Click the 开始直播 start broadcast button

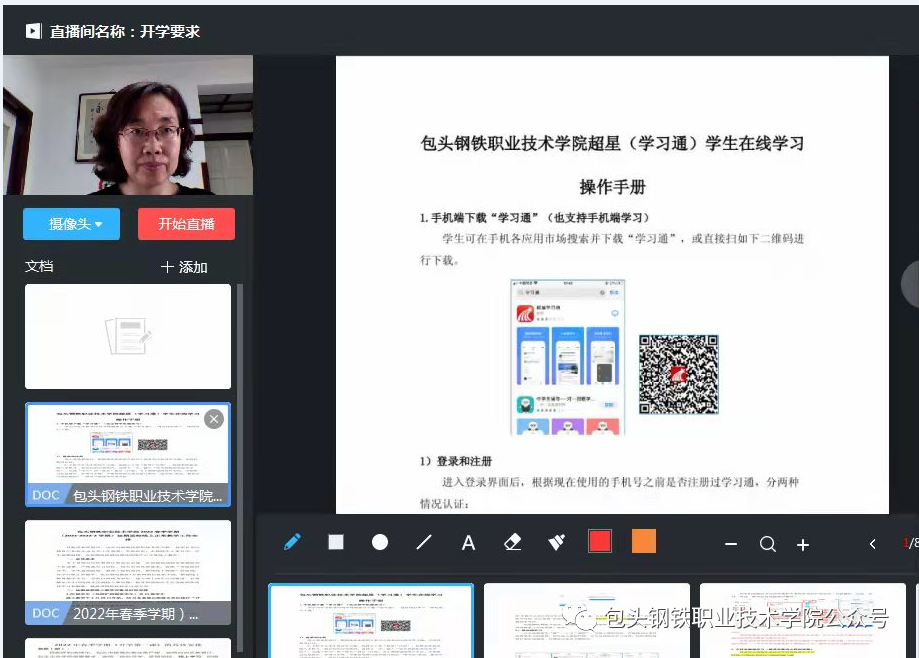[186, 224]
